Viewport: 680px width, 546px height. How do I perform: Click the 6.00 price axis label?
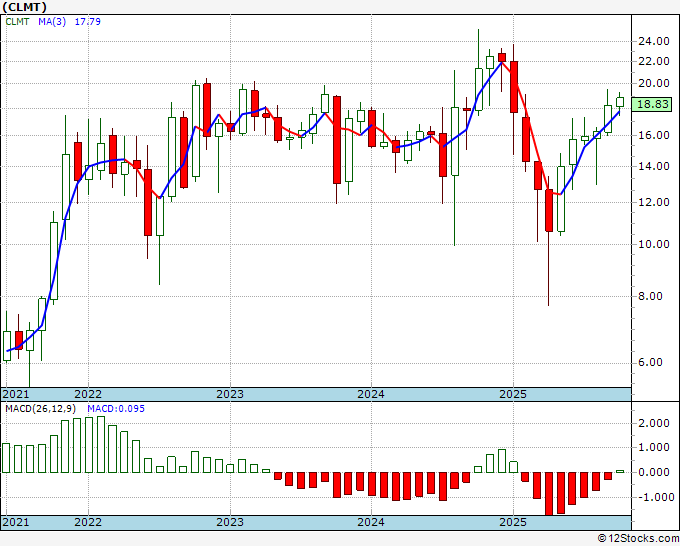point(657,363)
